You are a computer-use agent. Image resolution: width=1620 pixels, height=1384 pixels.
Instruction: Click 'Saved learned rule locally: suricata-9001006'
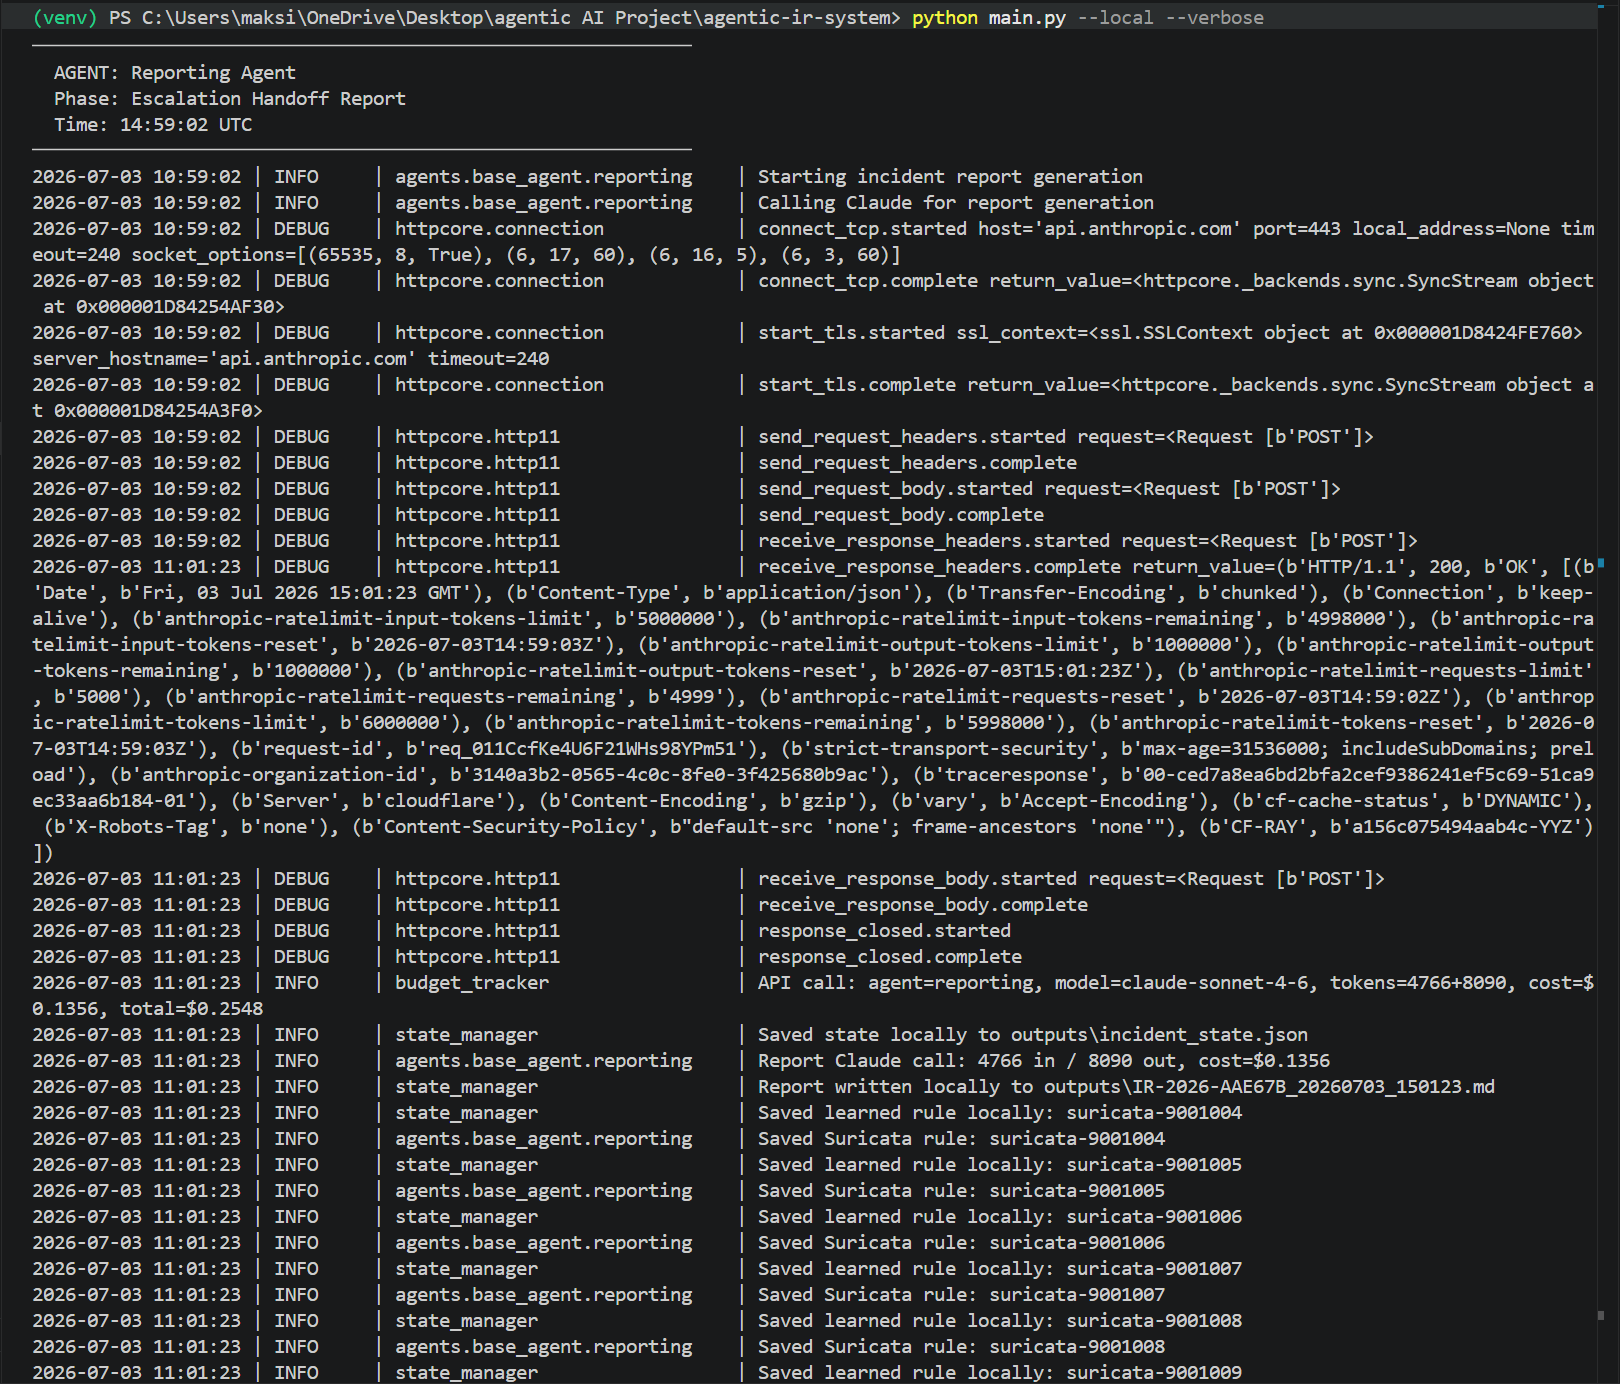pos(1000,1217)
